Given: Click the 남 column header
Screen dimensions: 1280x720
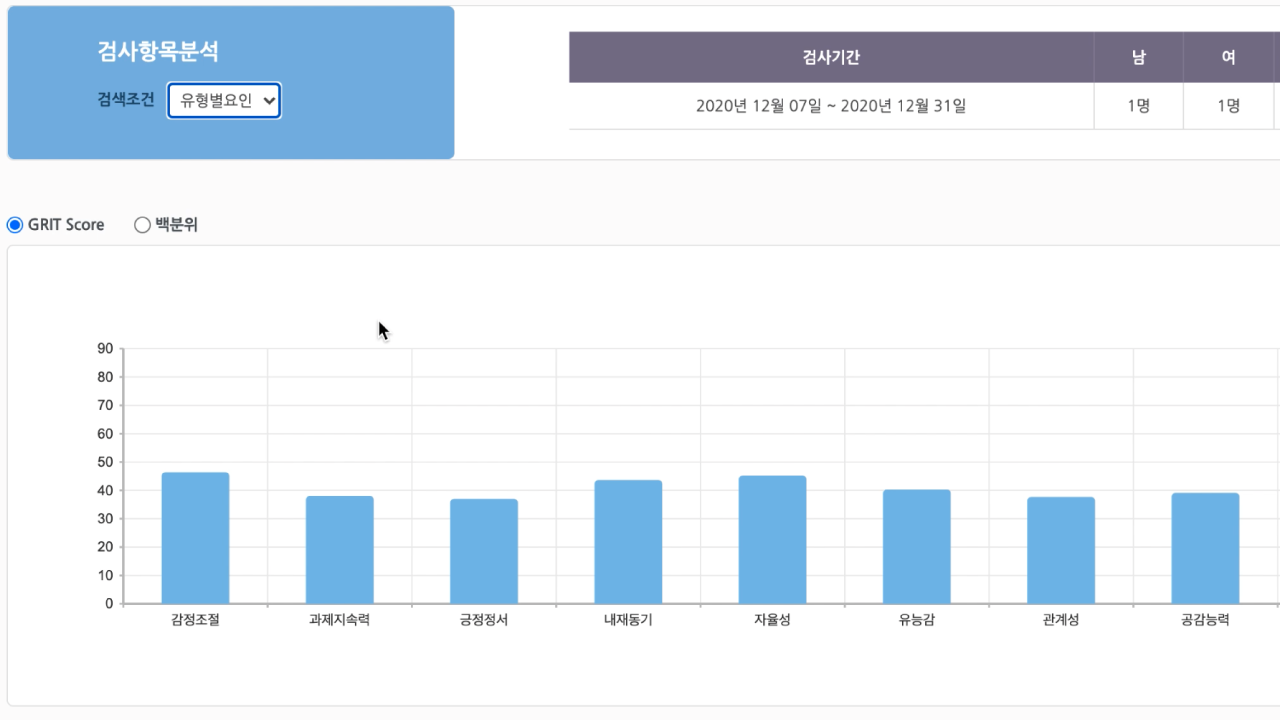Looking at the screenshot, I should [x=1138, y=57].
